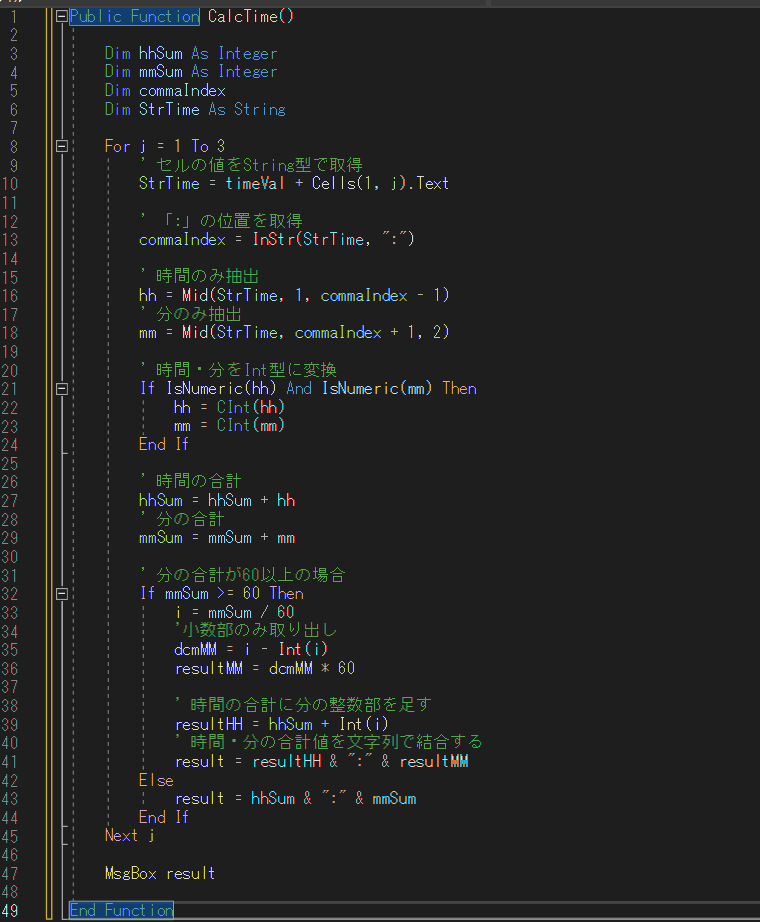Click line number 1 in the gutter
760x922 pixels.
point(14,16)
